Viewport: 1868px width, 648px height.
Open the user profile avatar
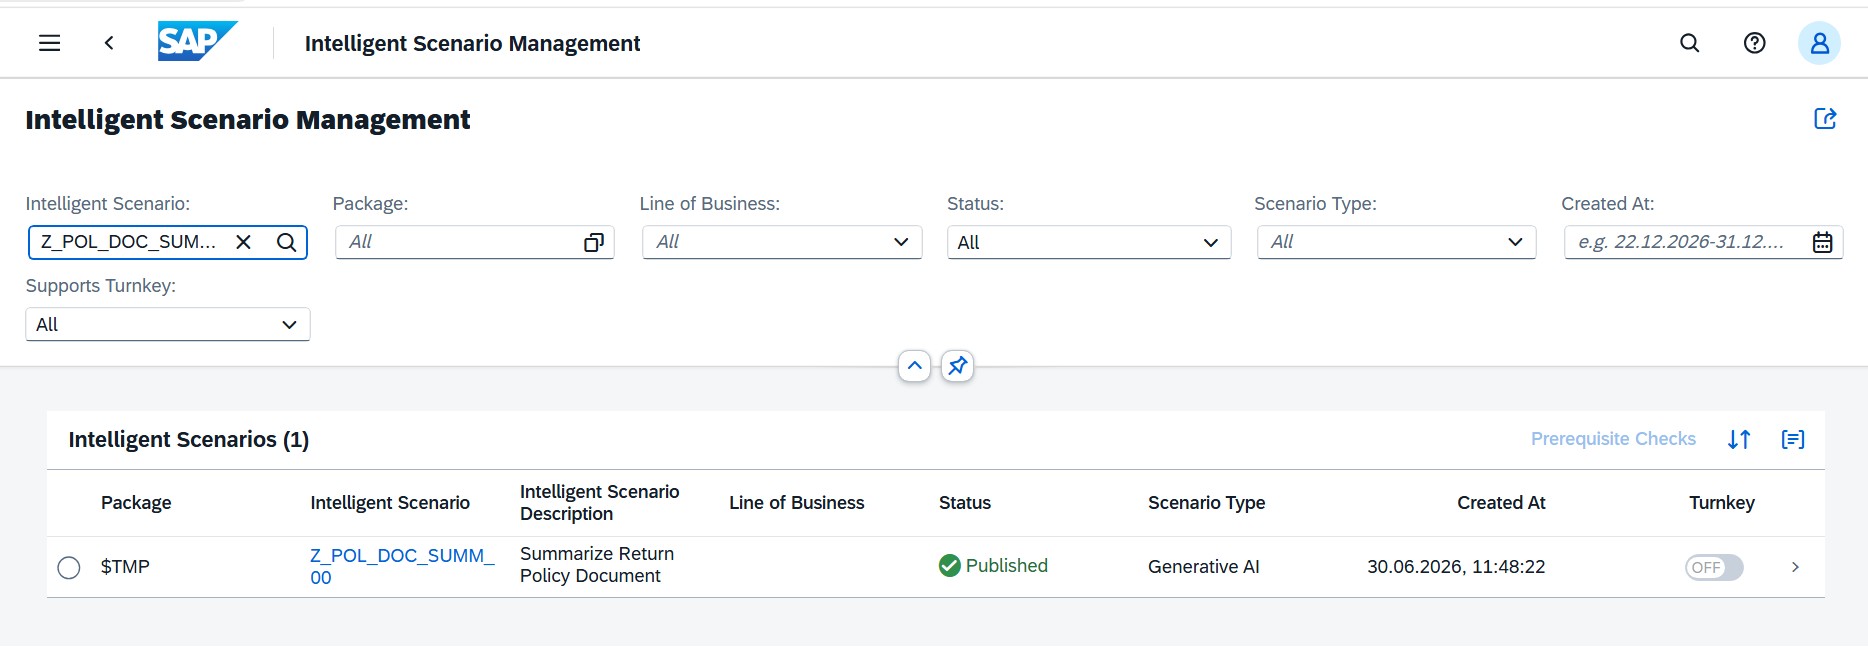[1819, 43]
